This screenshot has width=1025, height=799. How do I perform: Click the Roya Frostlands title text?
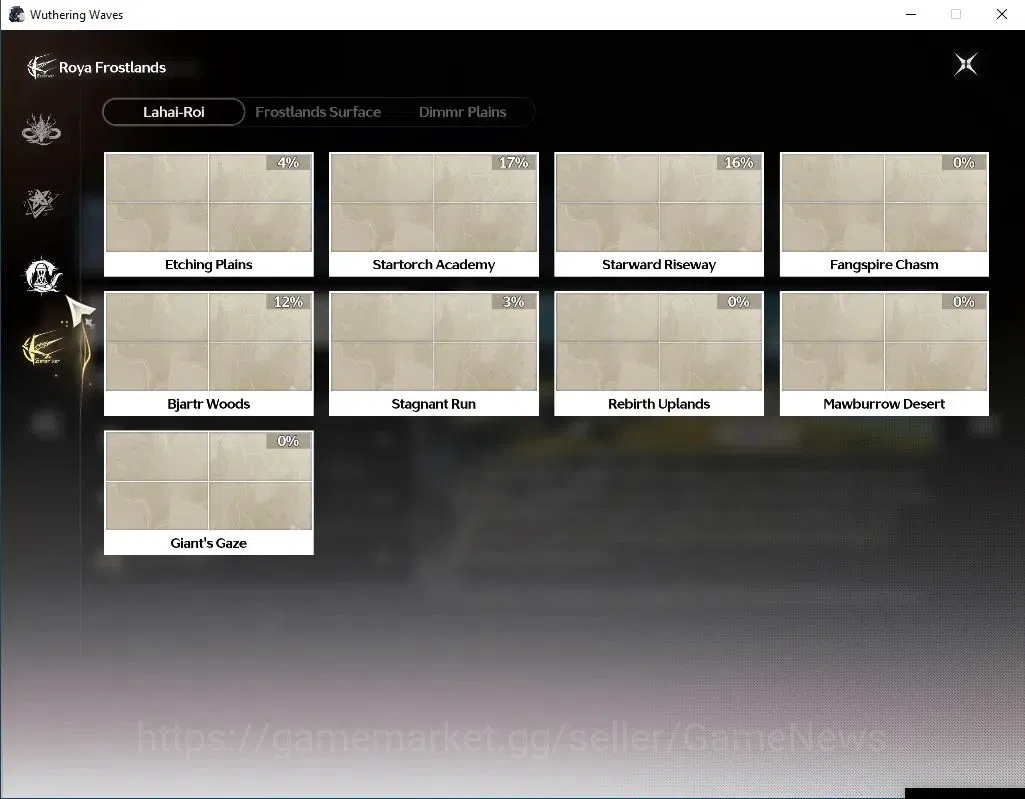point(112,67)
